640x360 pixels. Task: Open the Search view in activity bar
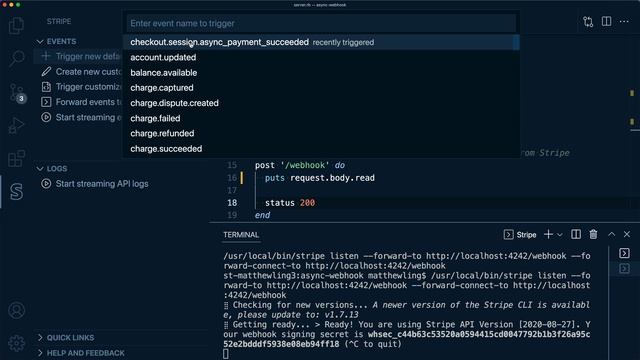coord(16,58)
